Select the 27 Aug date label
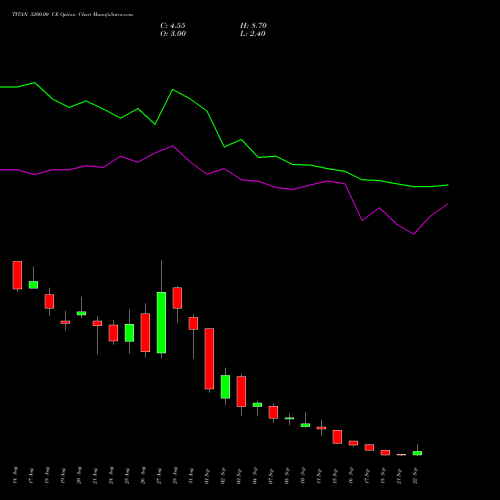Viewport: 500px width, 500px height. point(159,475)
